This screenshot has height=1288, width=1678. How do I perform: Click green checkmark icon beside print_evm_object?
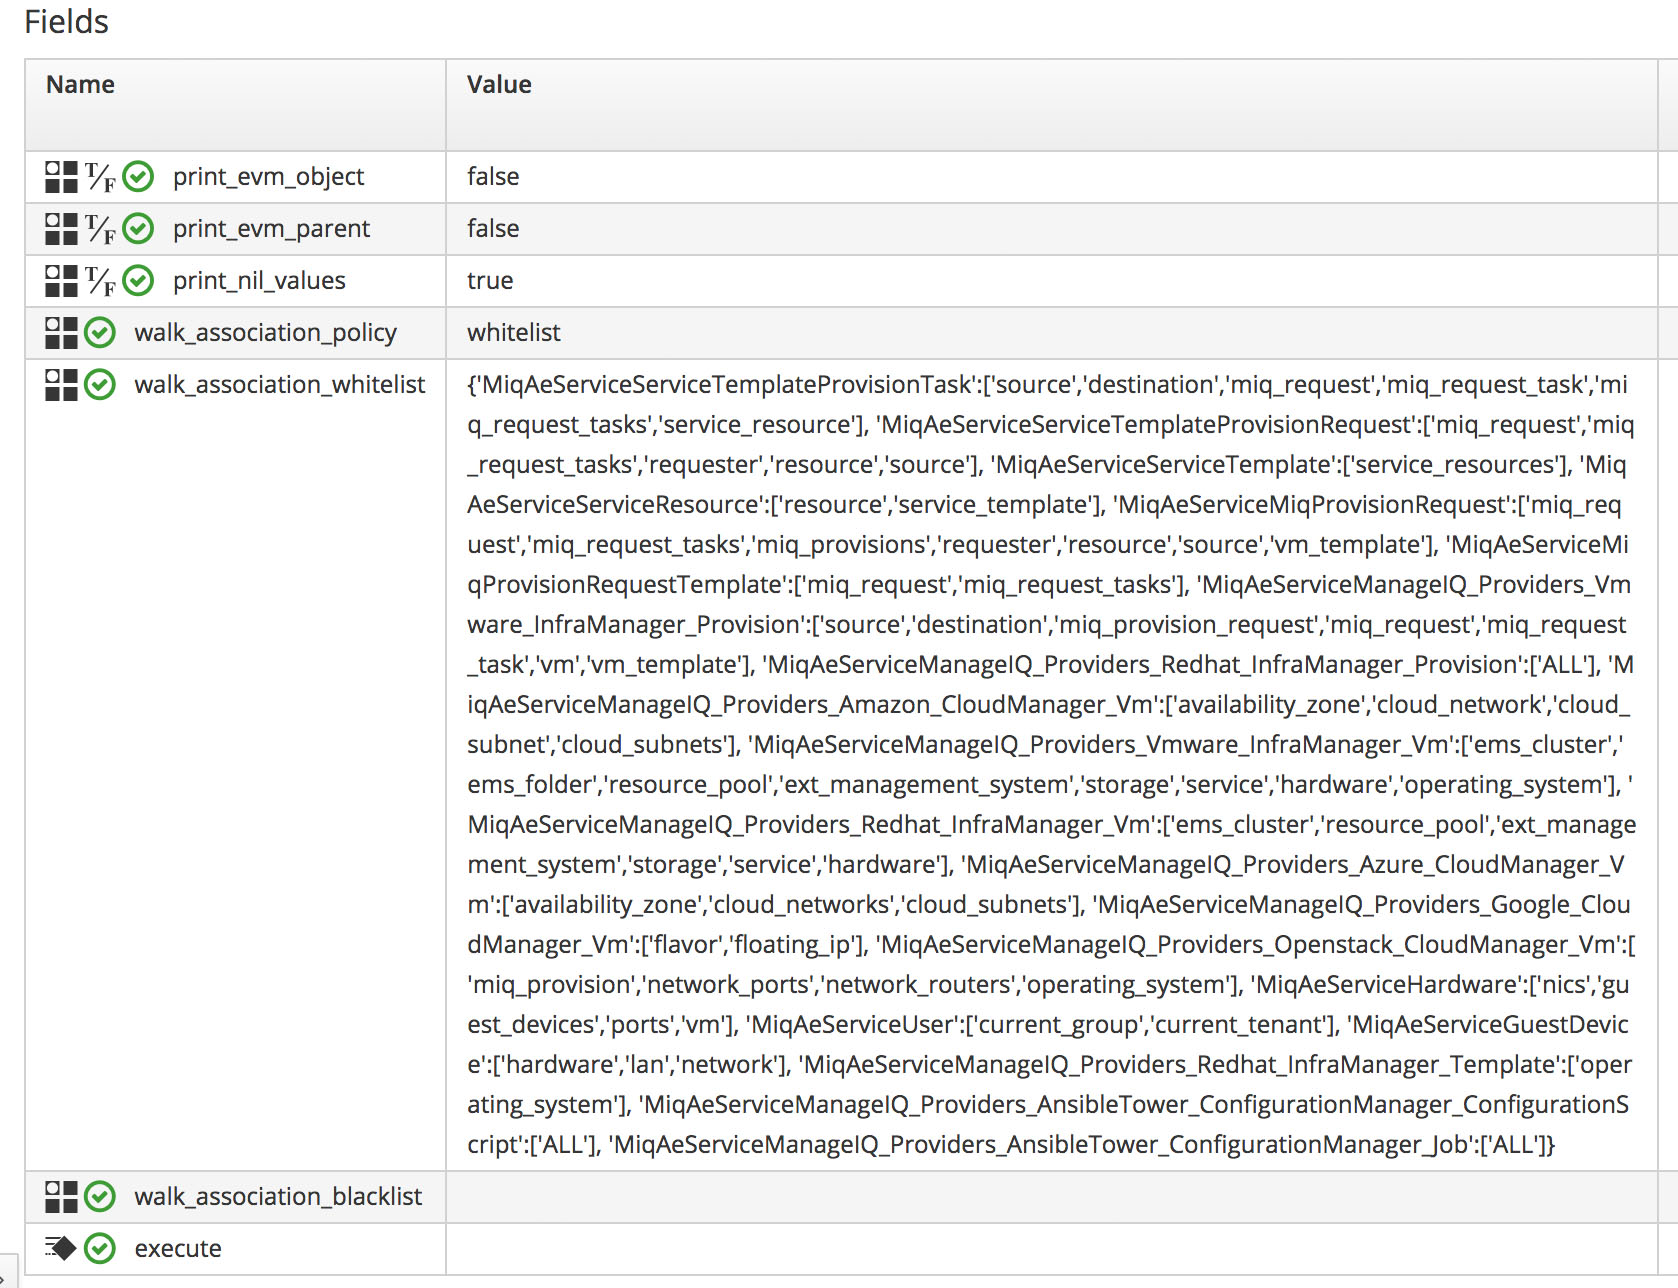click(x=138, y=177)
